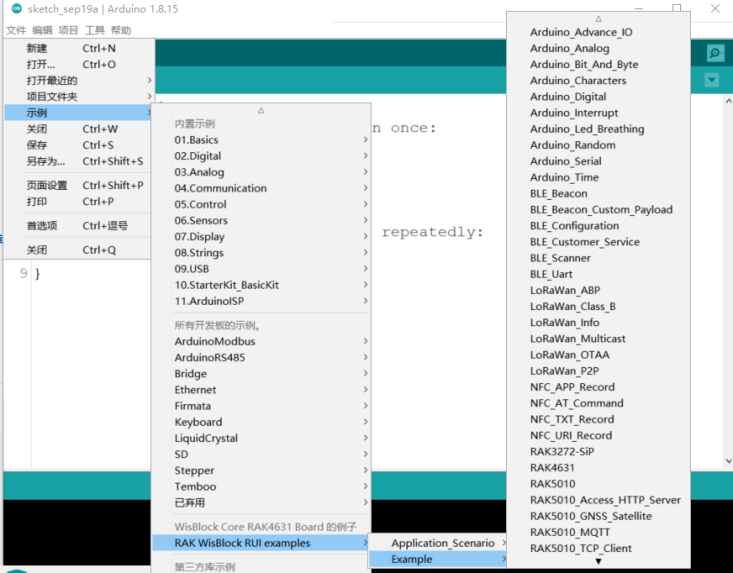This screenshot has width=733, height=573.
Task: Open BLE_Scanner example
Action: pyautogui.click(x=598, y=258)
